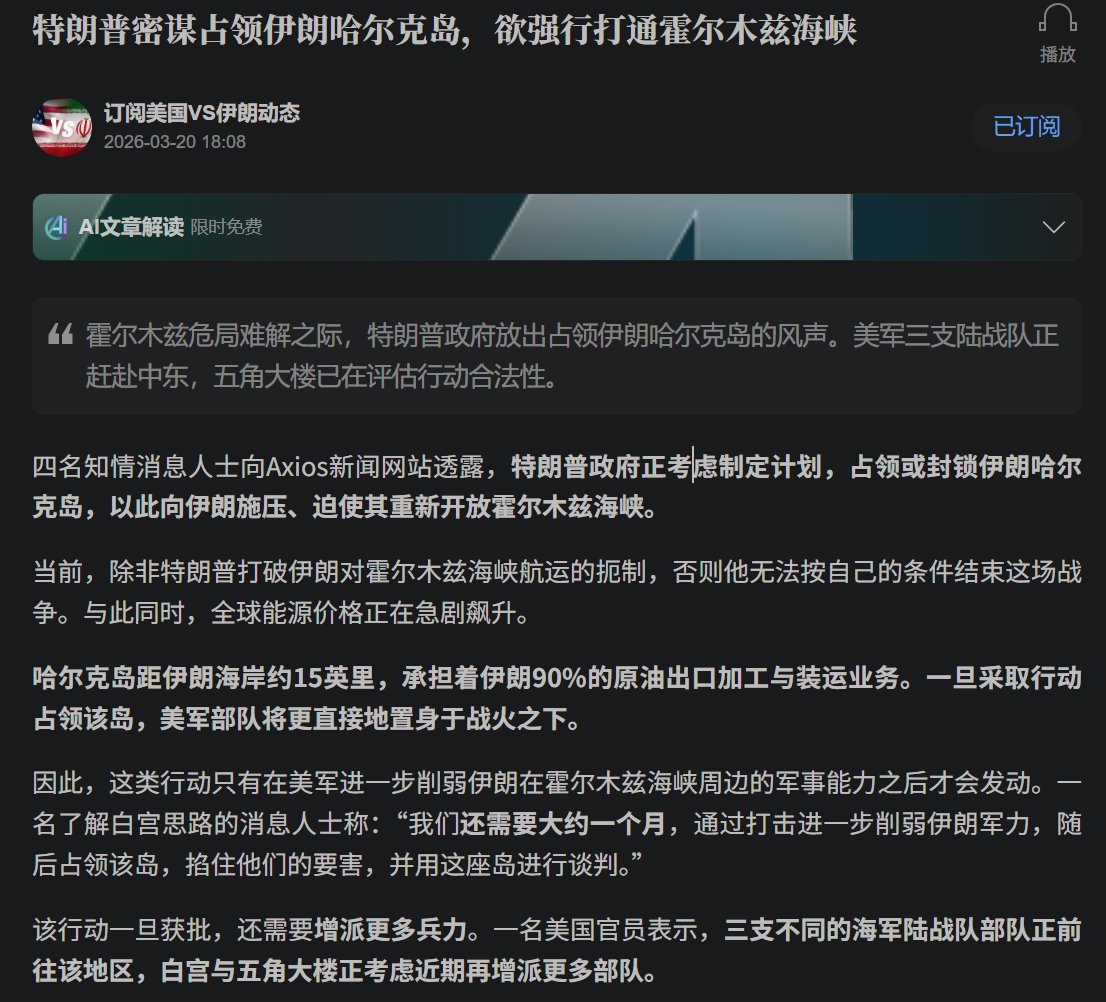This screenshot has height=1002, width=1106.
Task: Click the 播放 label under headphones
Action: click(x=1057, y=54)
